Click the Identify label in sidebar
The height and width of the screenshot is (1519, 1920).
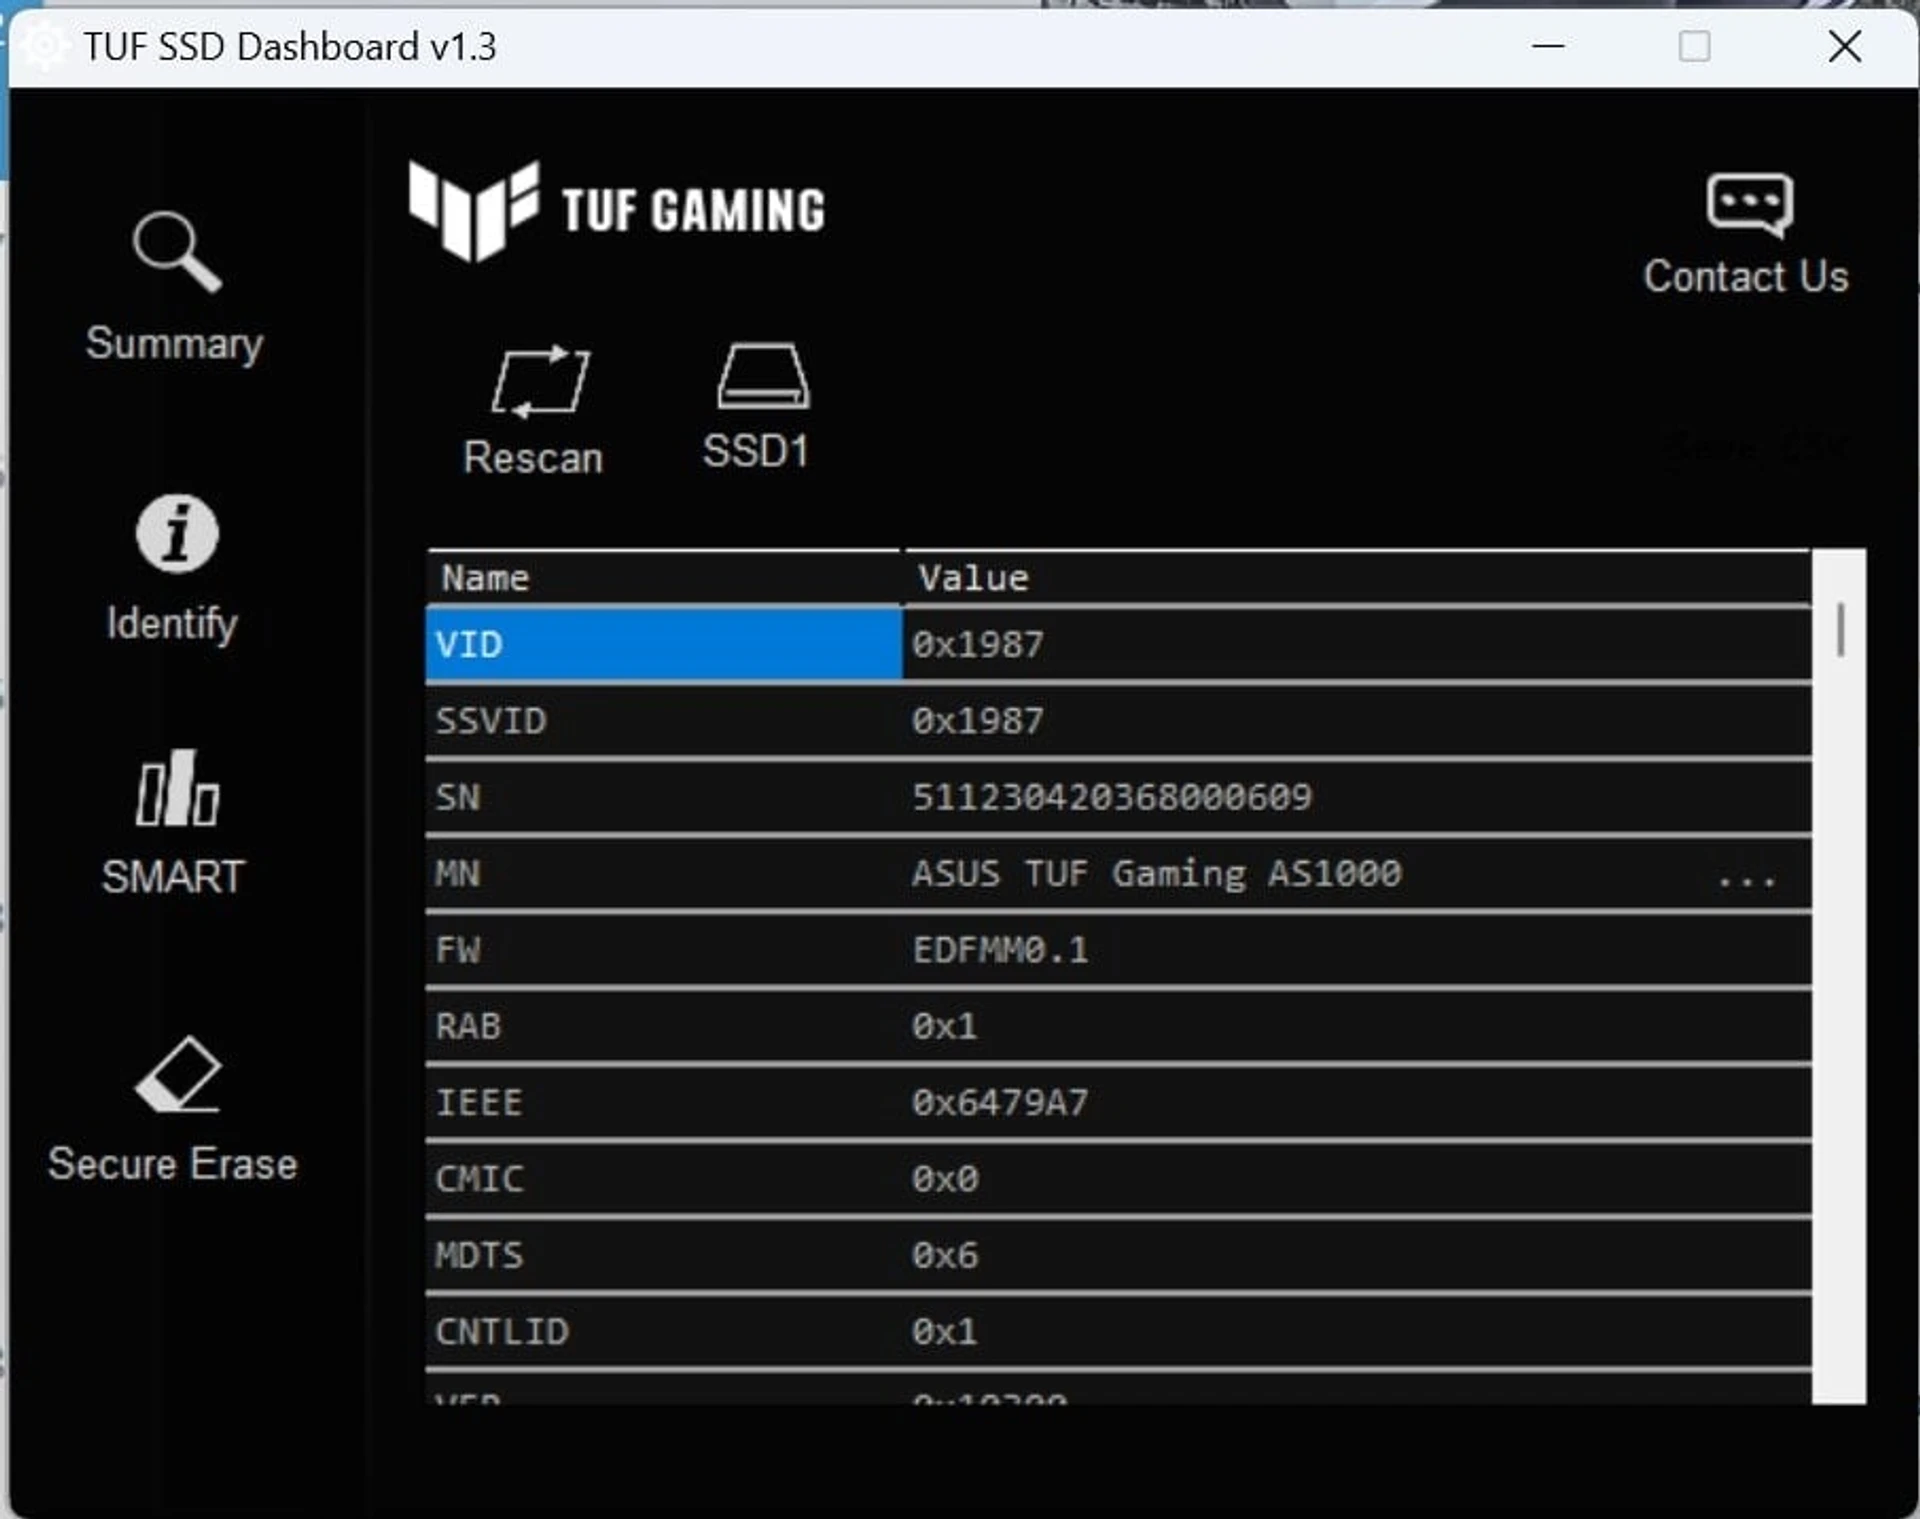tap(172, 624)
